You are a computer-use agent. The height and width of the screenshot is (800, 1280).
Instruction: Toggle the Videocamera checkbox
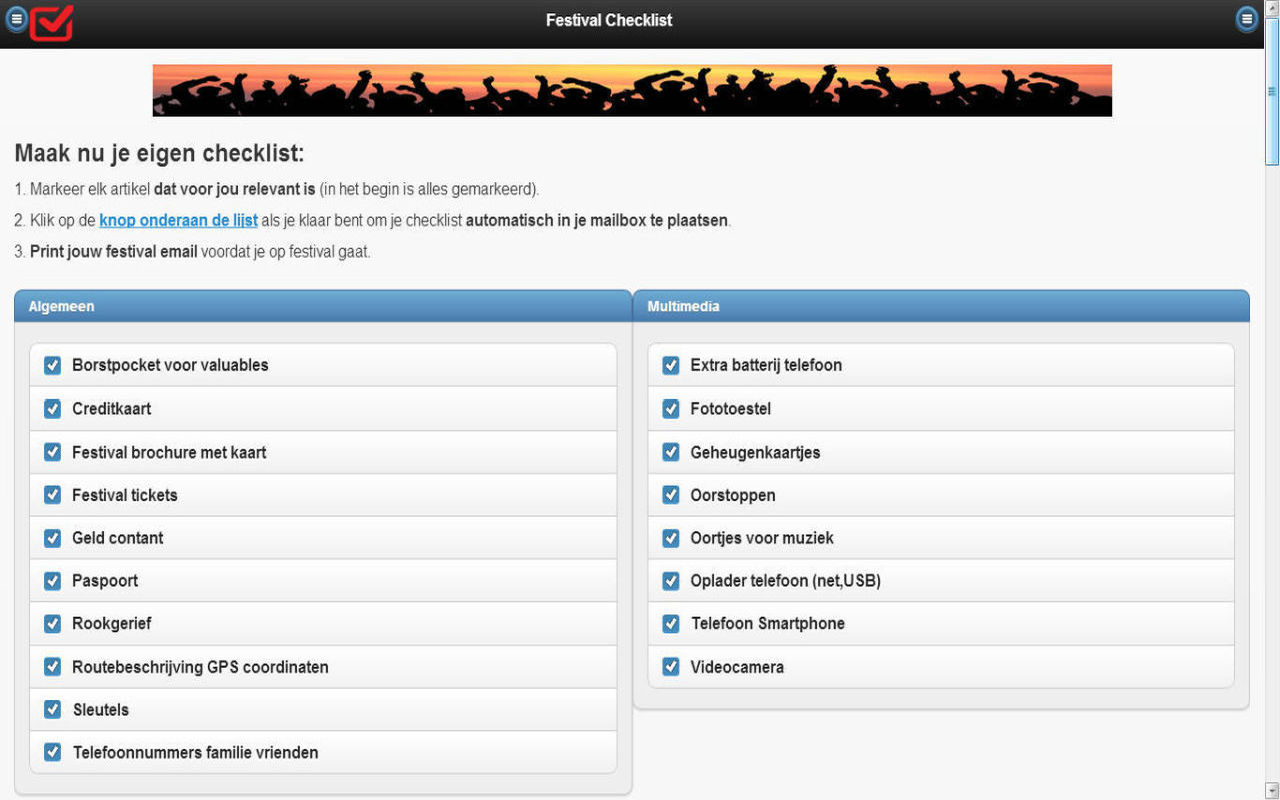coord(671,667)
